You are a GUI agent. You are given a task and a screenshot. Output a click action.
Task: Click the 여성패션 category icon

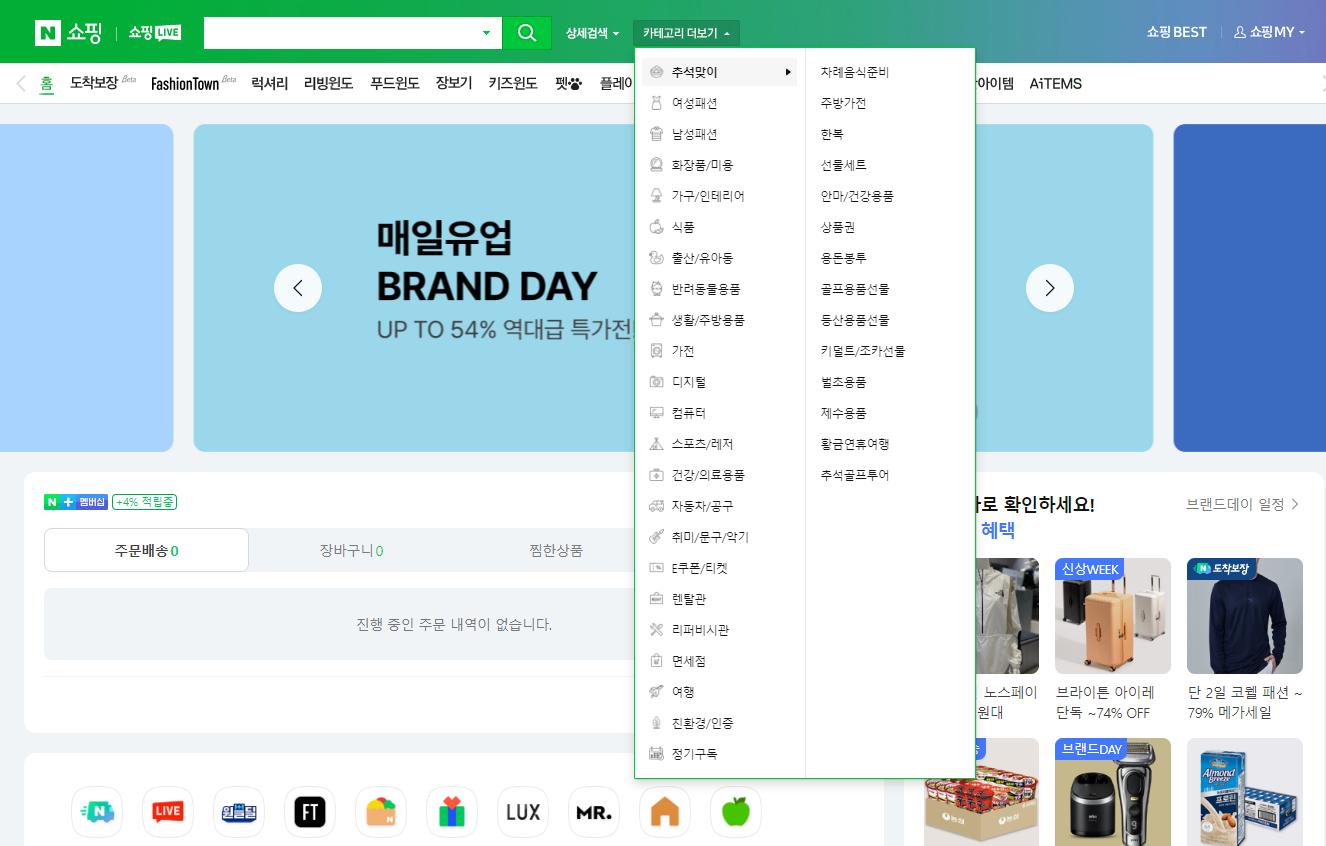pyautogui.click(x=656, y=103)
